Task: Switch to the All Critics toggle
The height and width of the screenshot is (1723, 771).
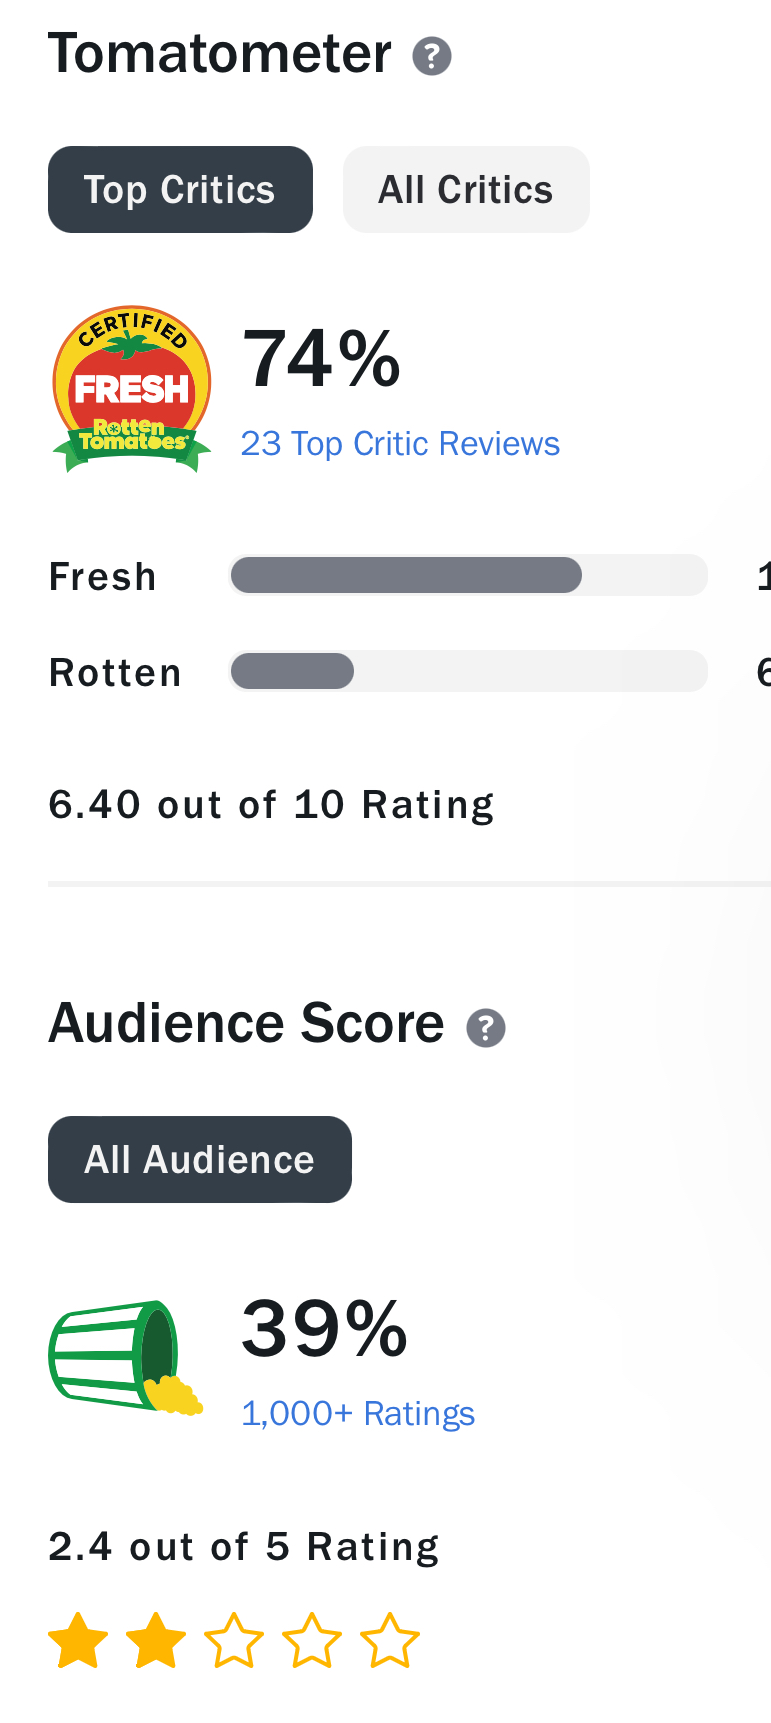Action: coord(466,190)
